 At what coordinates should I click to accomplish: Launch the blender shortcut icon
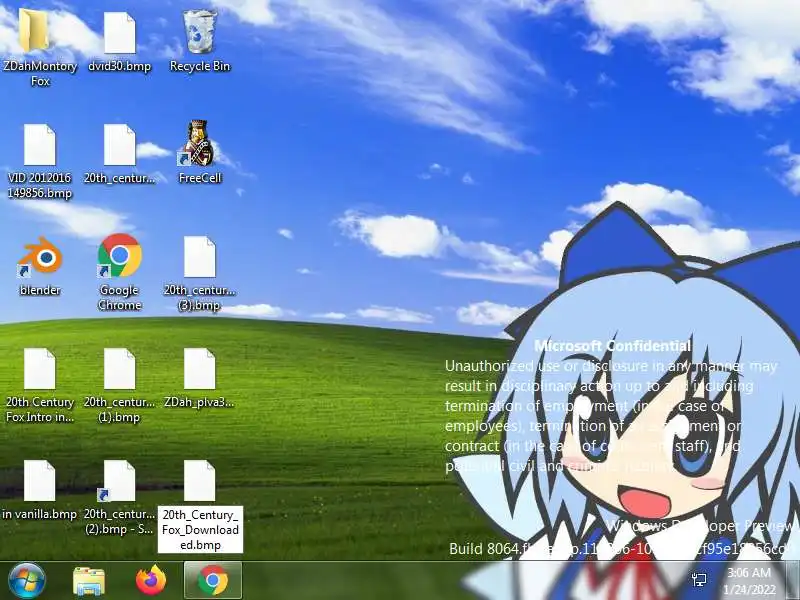tap(40, 257)
